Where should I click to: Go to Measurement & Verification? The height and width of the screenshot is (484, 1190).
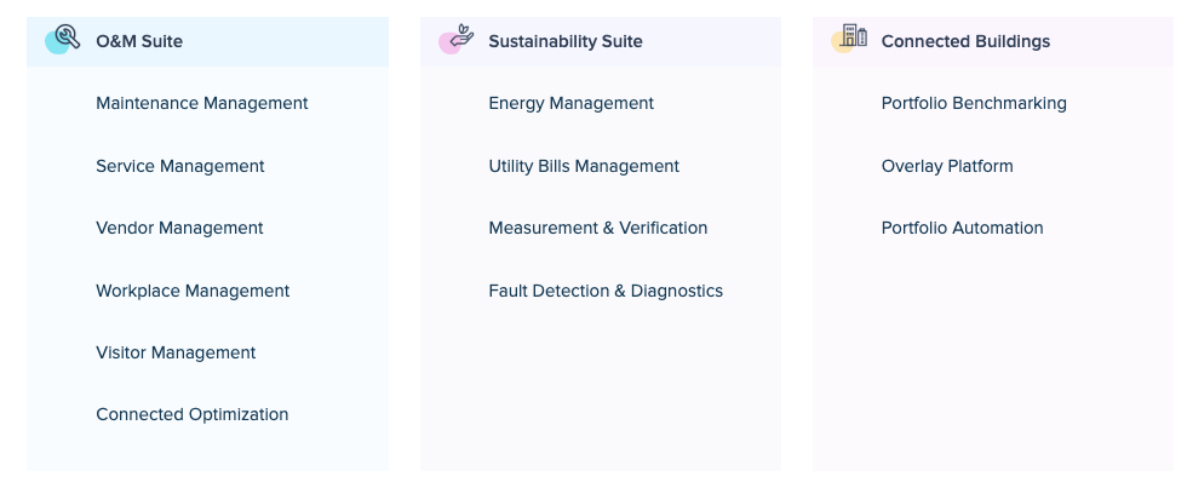[598, 228]
